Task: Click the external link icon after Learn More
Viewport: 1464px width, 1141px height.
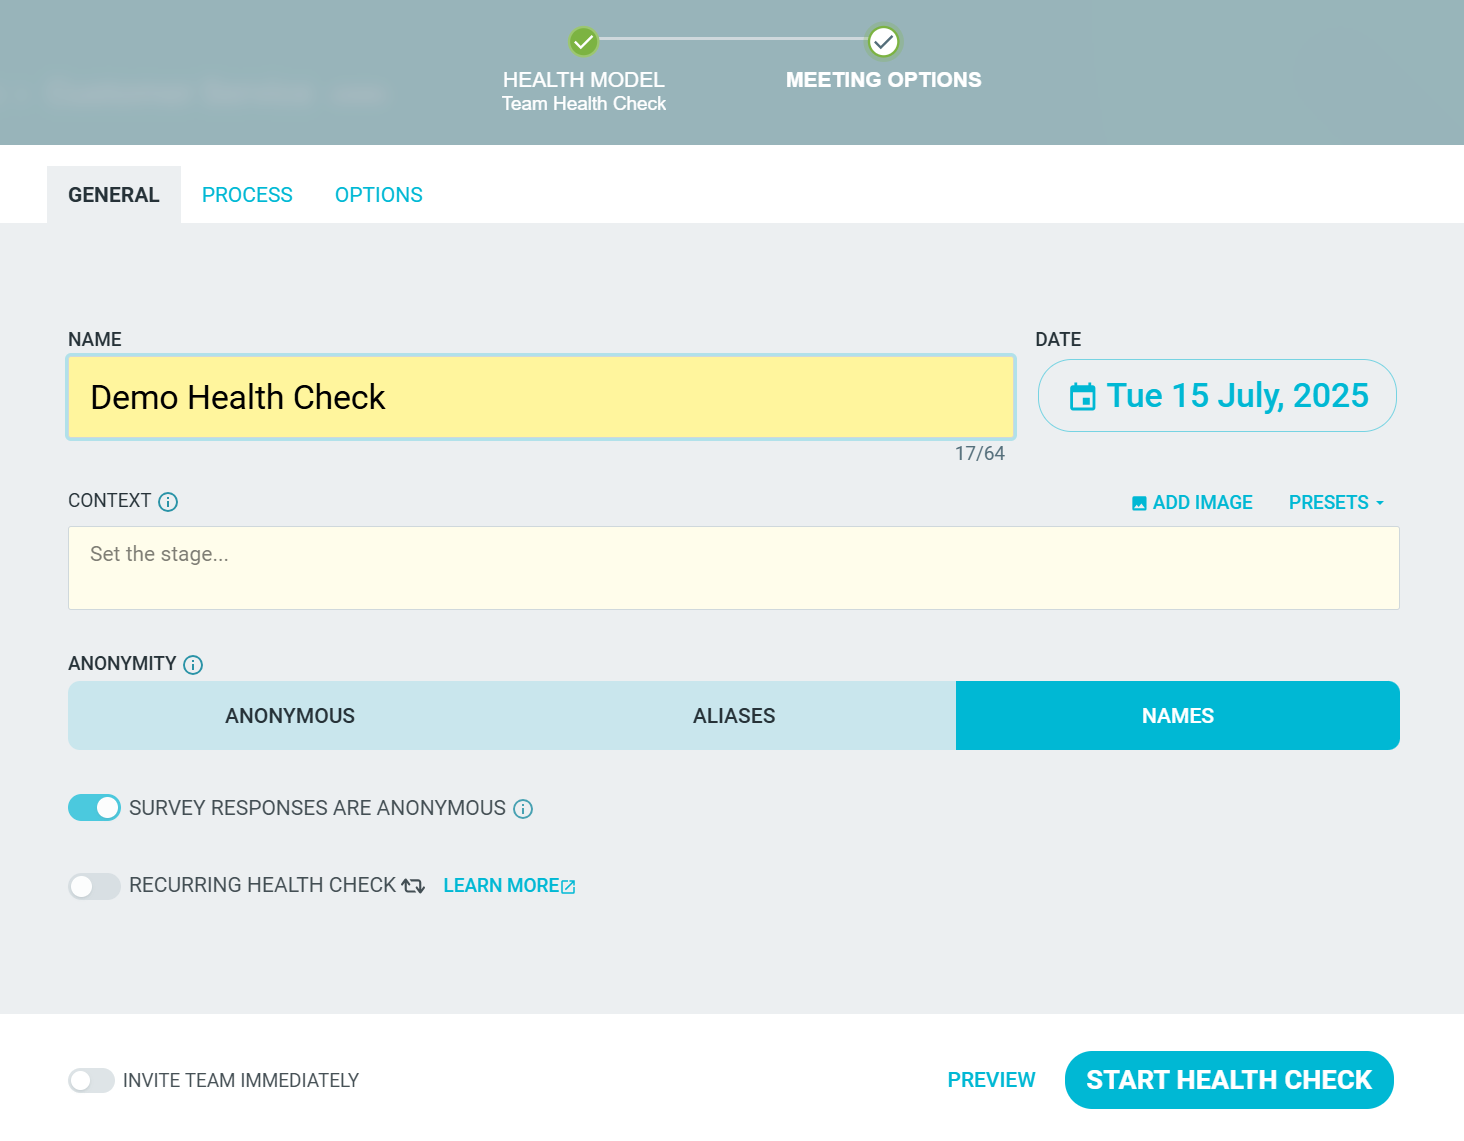Action: (x=568, y=887)
